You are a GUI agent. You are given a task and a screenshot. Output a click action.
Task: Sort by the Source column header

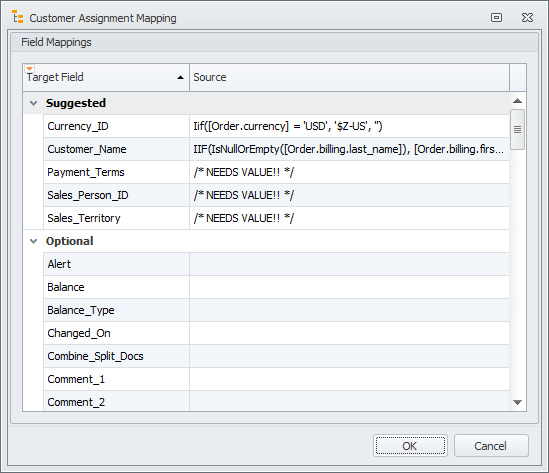tap(349, 77)
